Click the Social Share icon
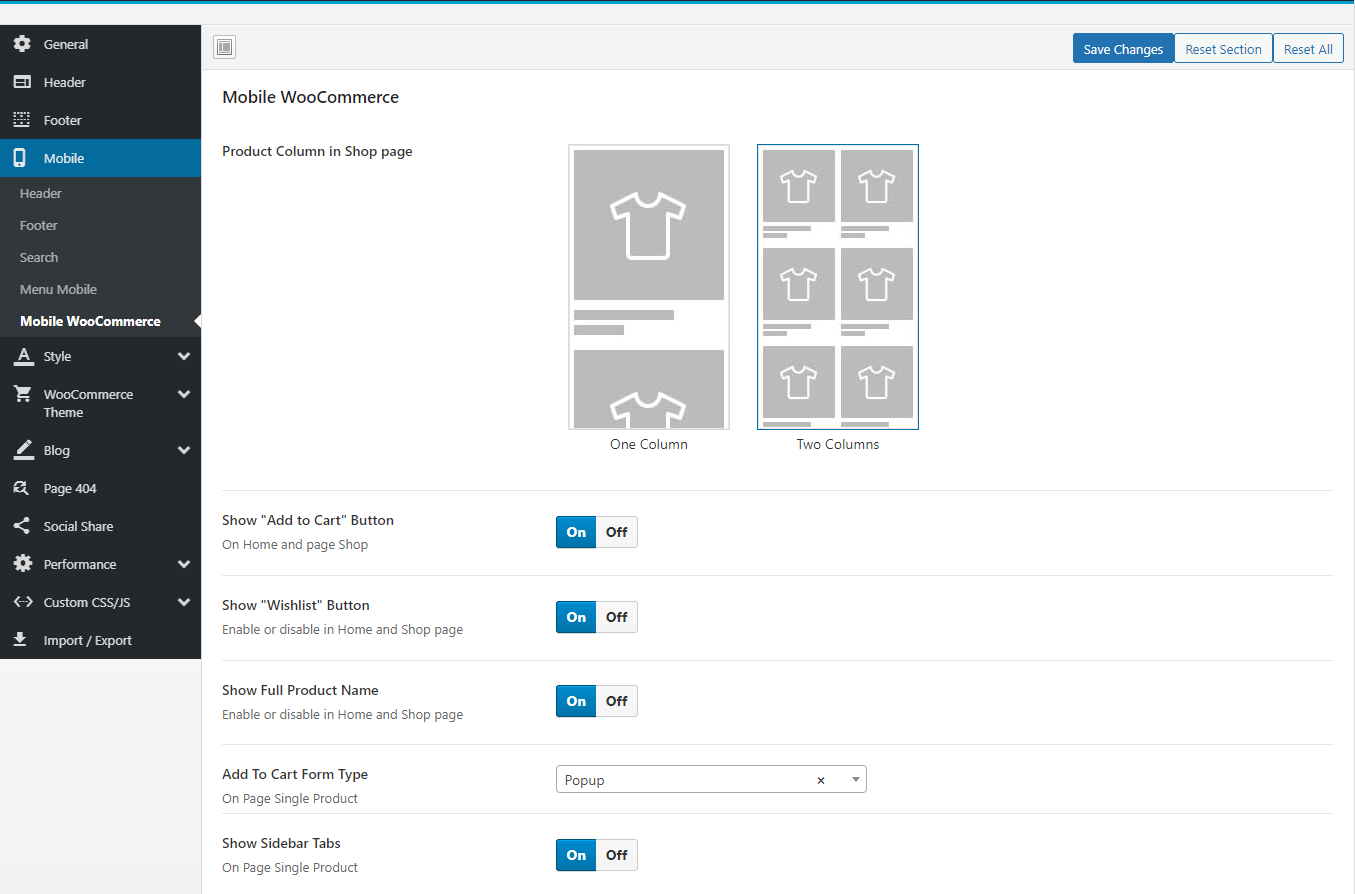This screenshot has width=1355, height=894. (22, 526)
